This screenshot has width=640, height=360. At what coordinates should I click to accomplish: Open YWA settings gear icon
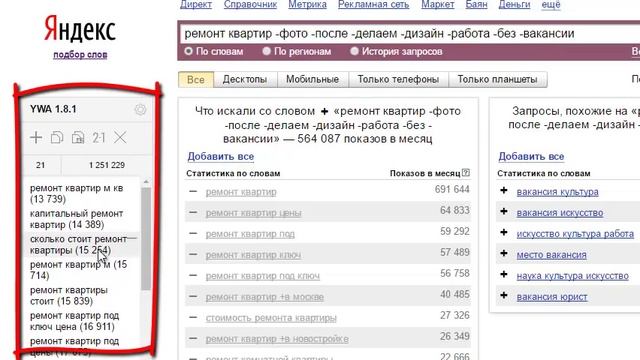point(140,109)
